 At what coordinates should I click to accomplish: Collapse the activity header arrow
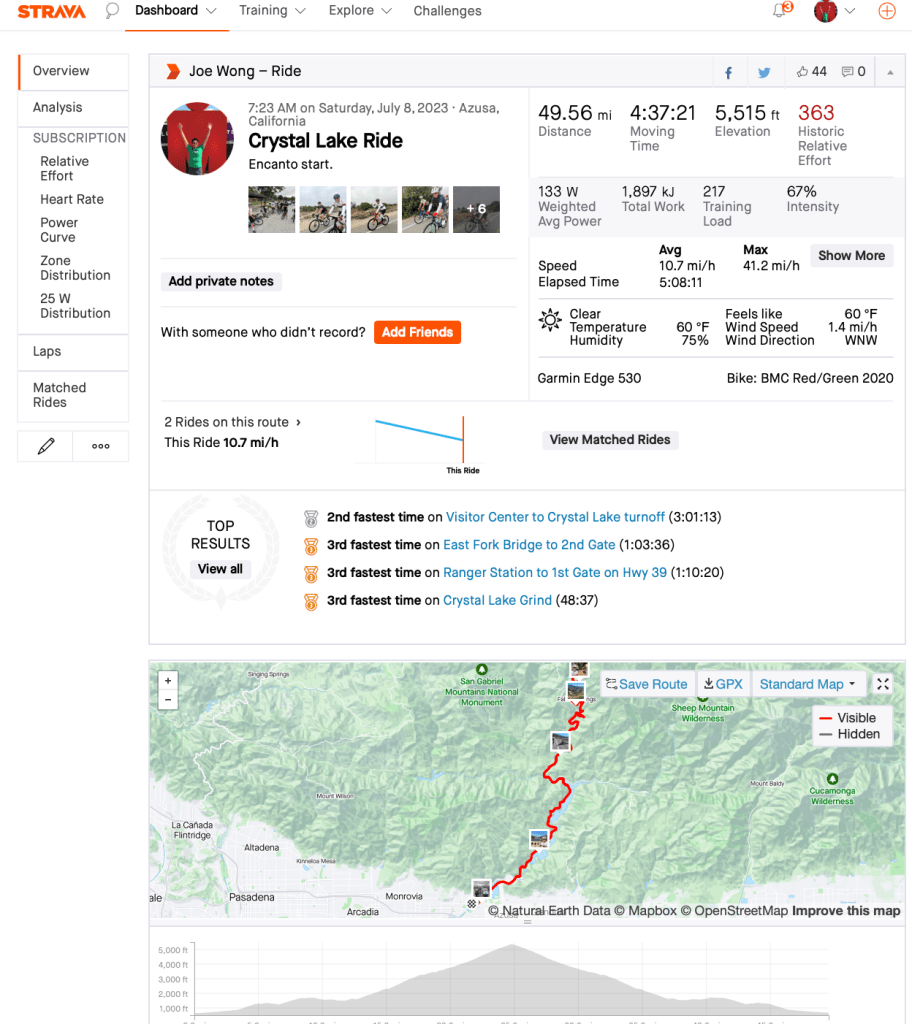click(889, 72)
